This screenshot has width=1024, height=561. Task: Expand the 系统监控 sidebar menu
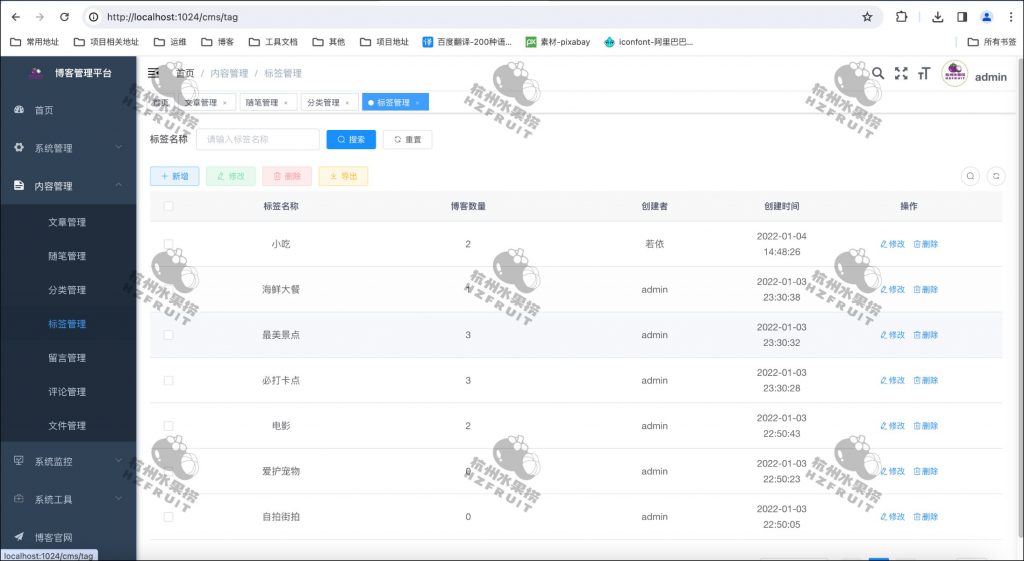[x=68, y=462]
